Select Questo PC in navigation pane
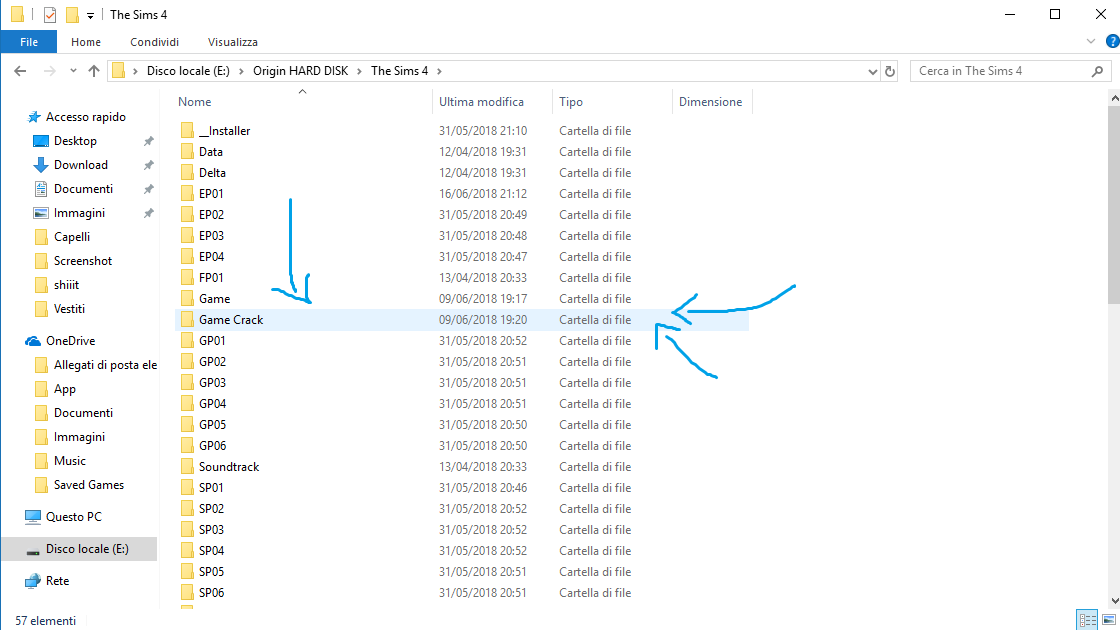Viewport: 1120px width, 630px height. pos(74,516)
